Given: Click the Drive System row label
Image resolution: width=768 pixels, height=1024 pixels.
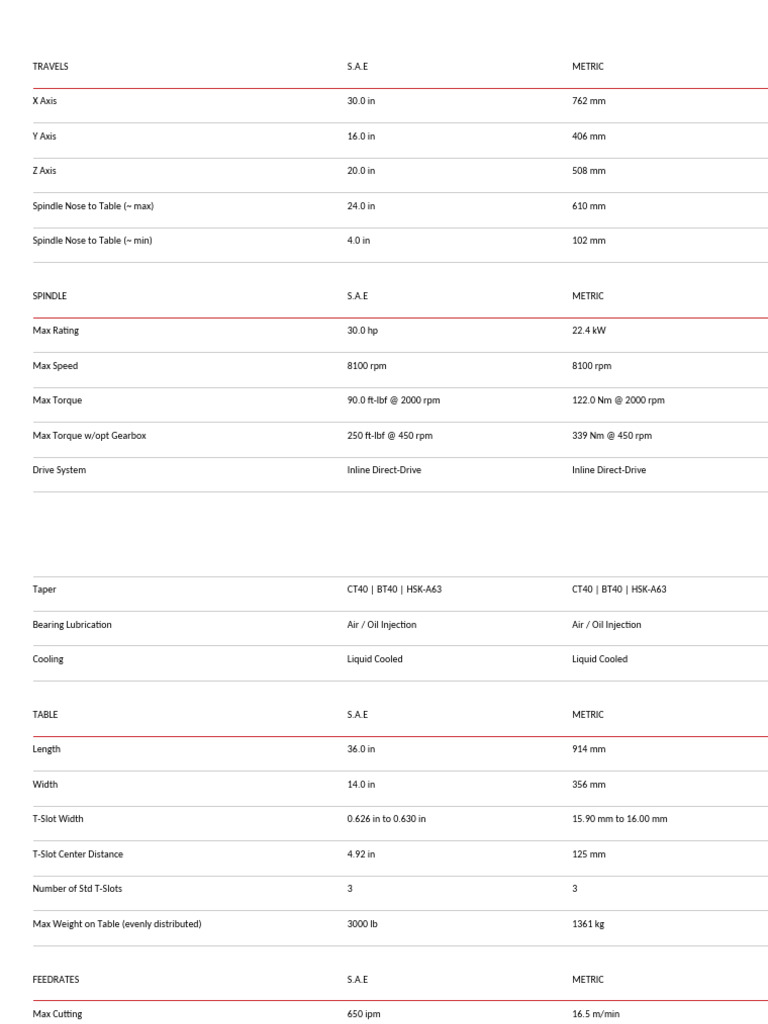Looking at the screenshot, I should coord(59,470).
